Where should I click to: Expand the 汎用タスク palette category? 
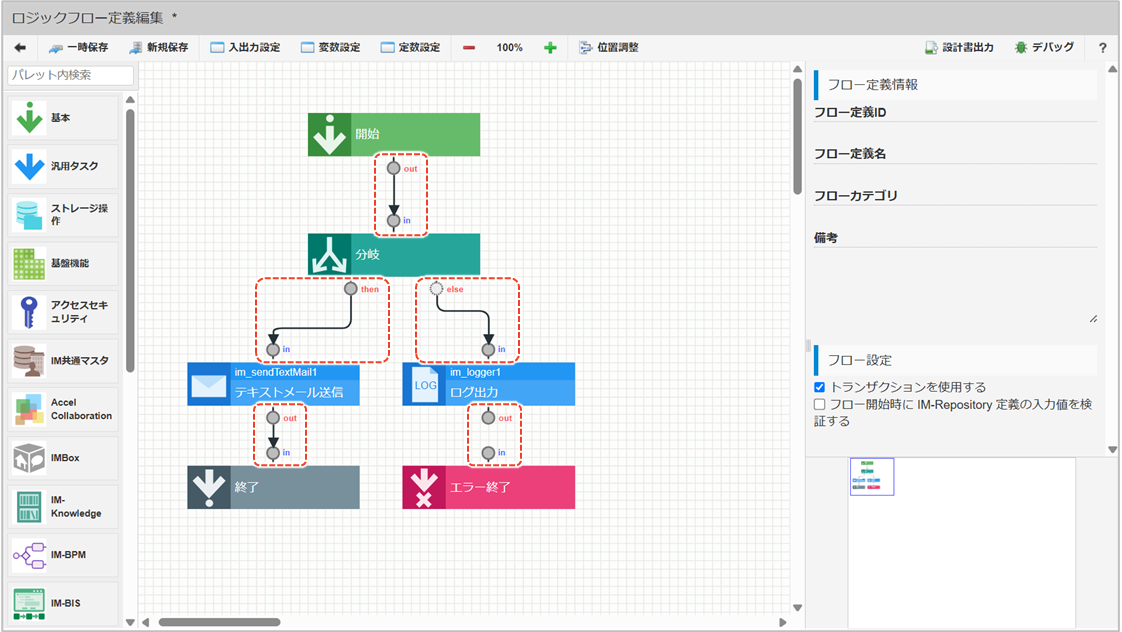coord(63,166)
